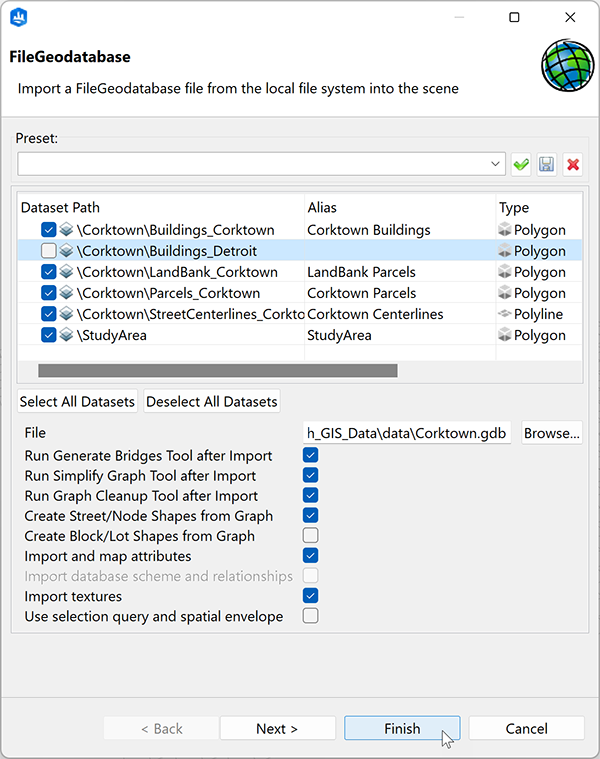Toggle Import and map attributes checkbox

tap(311, 556)
